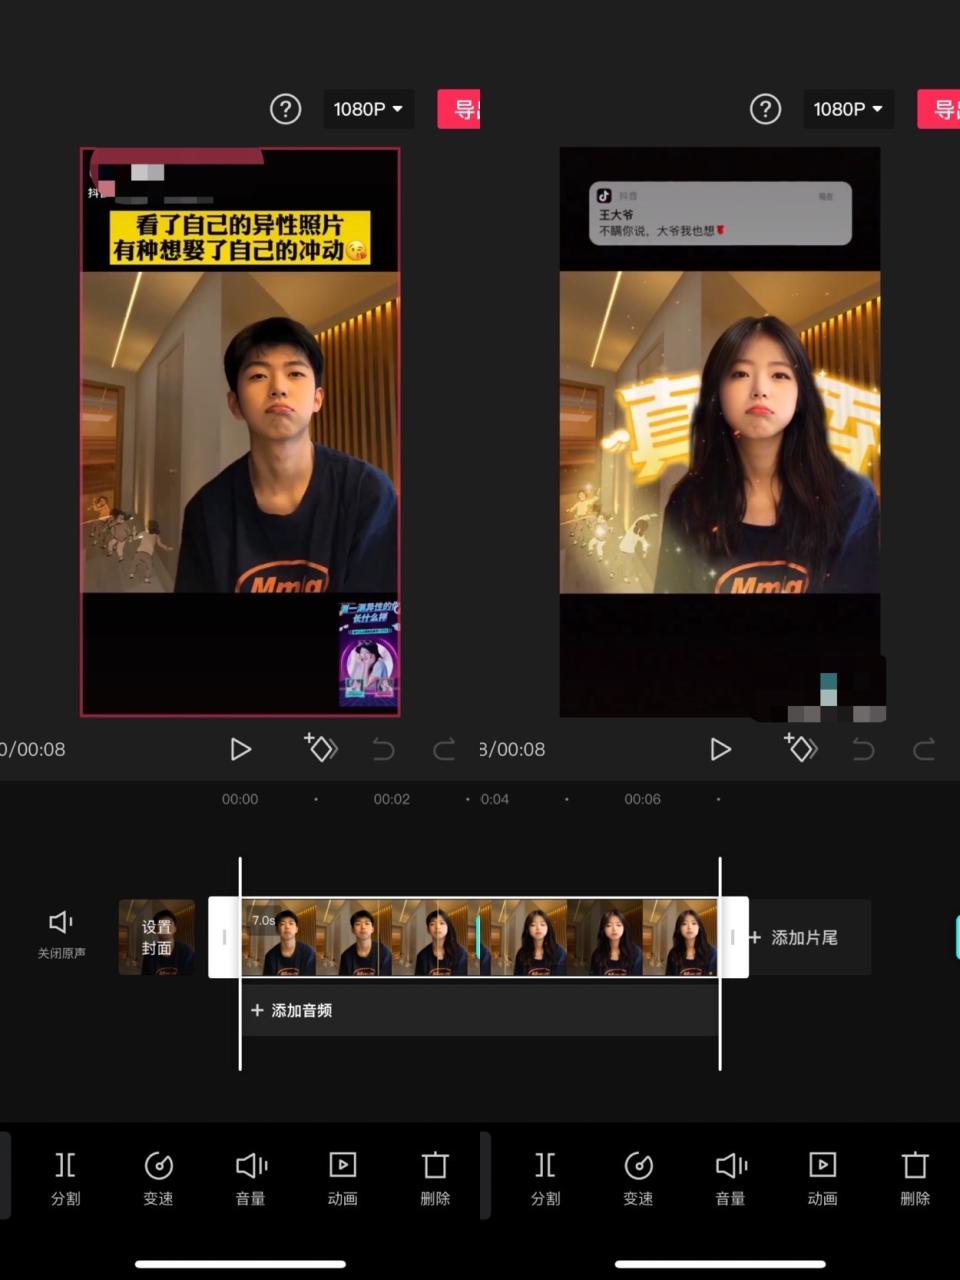The image size is (960, 1280).
Task: Open 1080P resolution dropdown in left editor
Action: pos(368,109)
